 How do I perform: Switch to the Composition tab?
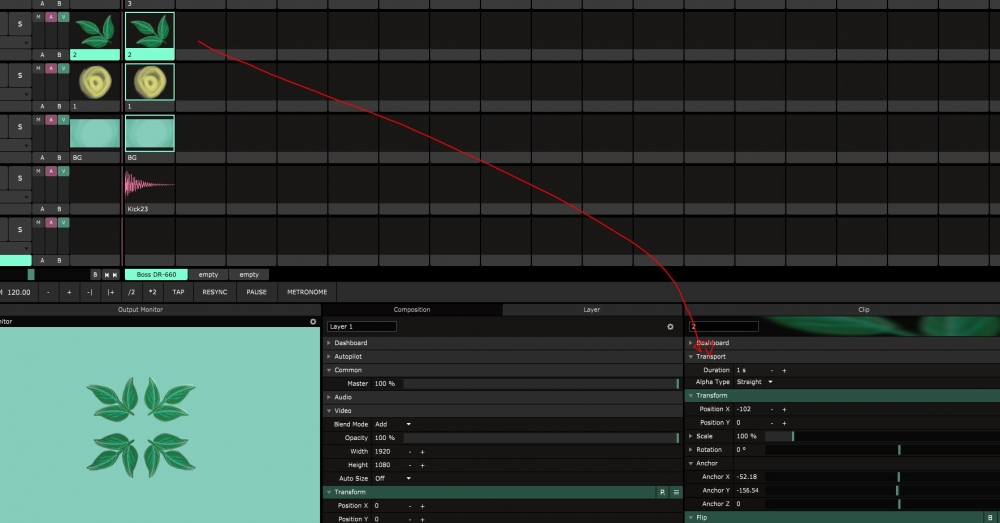click(x=411, y=310)
